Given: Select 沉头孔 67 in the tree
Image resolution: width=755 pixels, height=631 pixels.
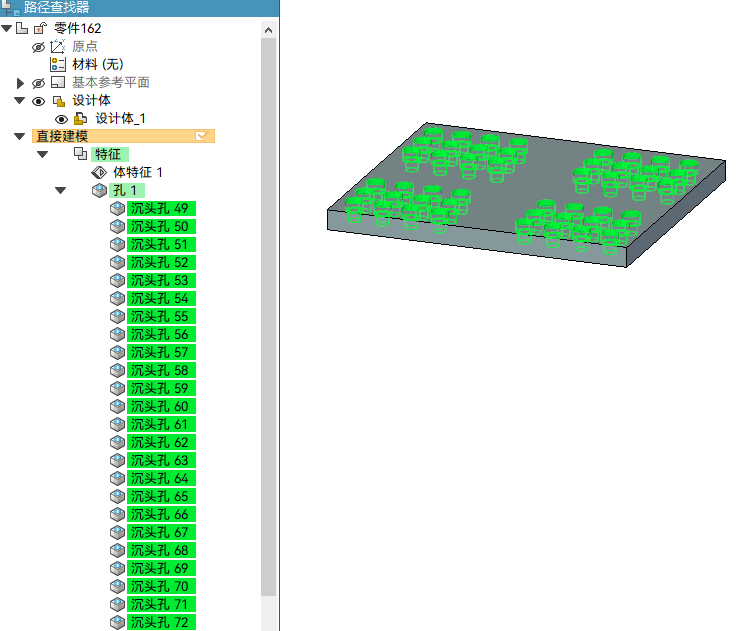Looking at the screenshot, I should tap(161, 532).
